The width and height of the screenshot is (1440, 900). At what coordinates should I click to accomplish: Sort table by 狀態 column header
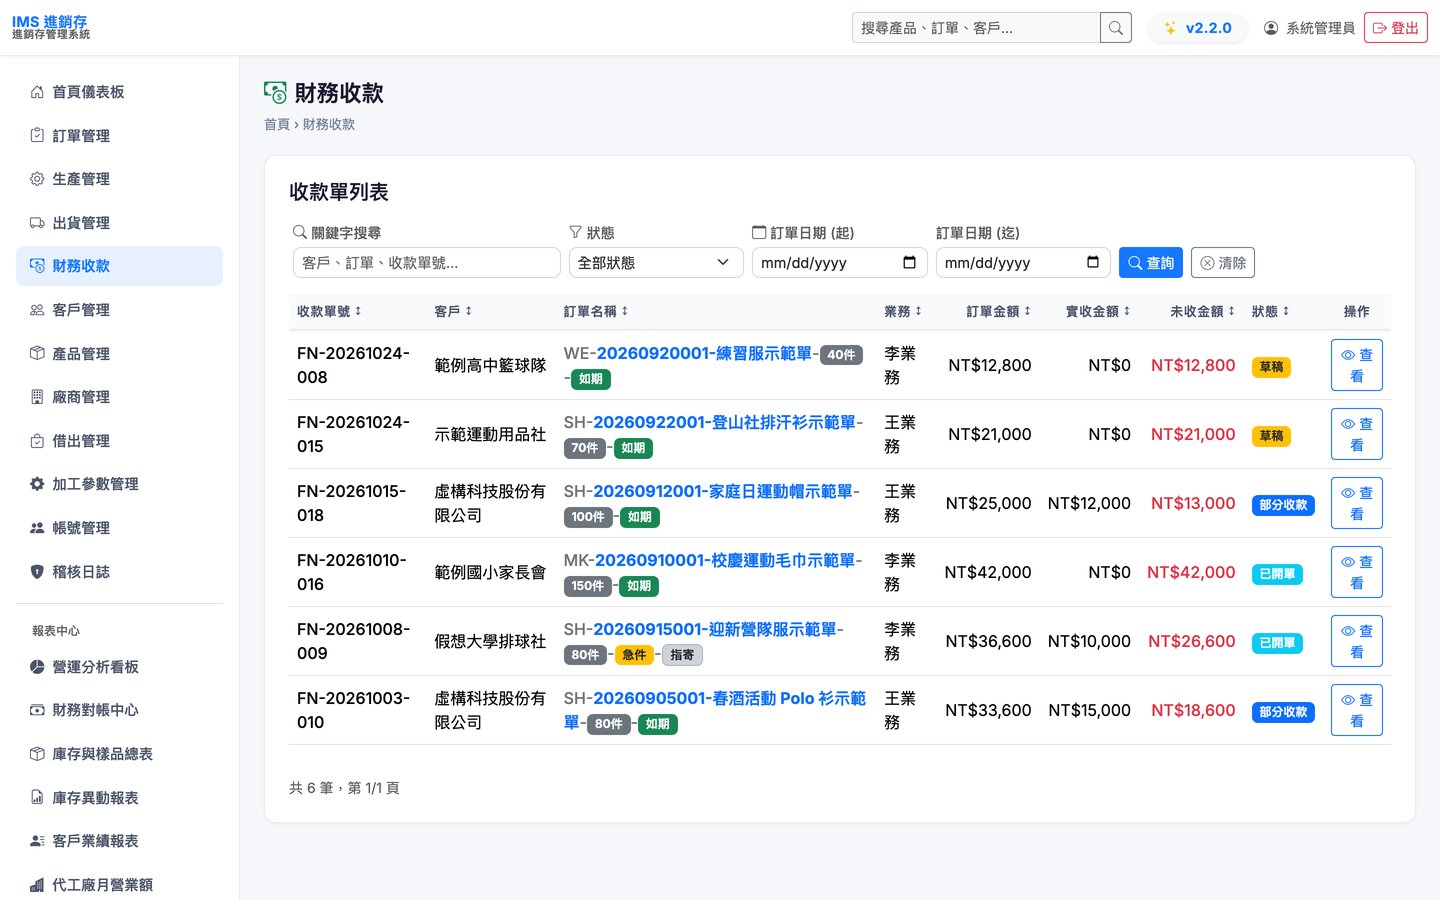click(x=1270, y=312)
